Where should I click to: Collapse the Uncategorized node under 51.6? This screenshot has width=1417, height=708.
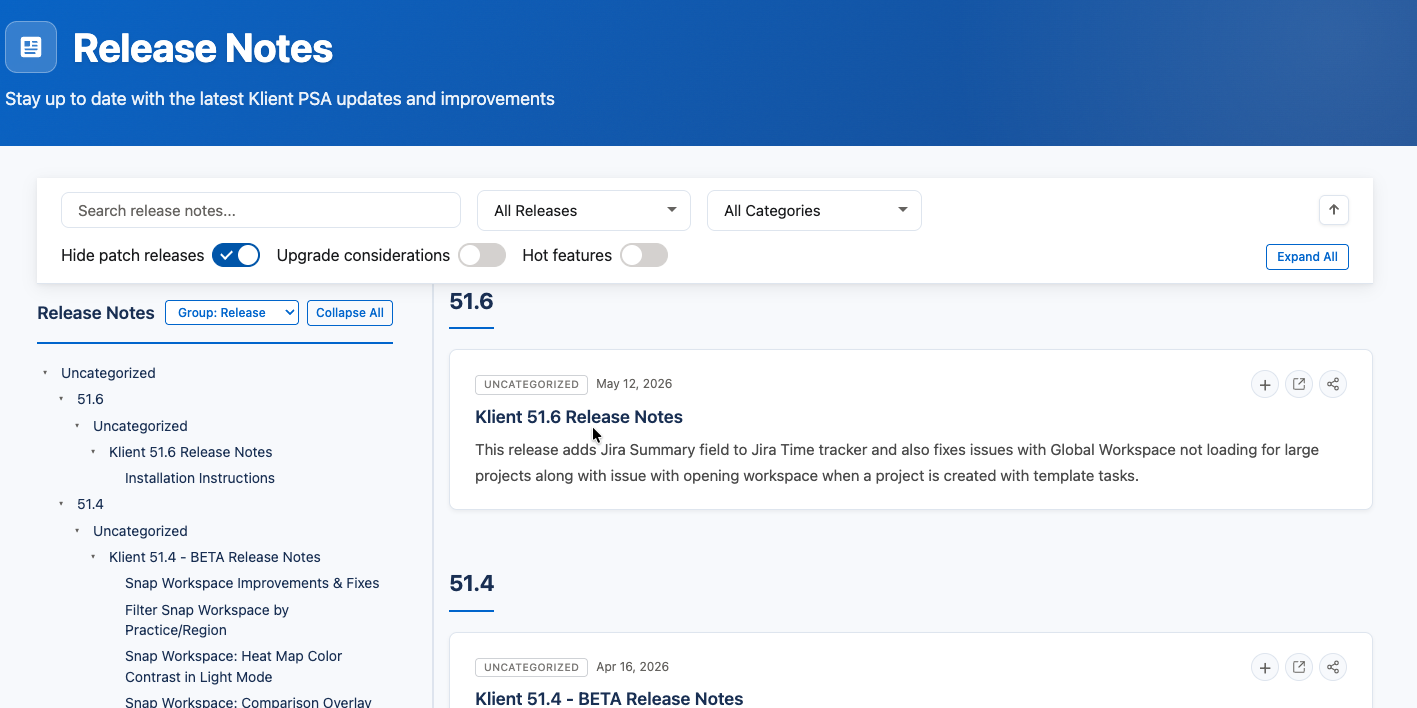click(x=77, y=426)
